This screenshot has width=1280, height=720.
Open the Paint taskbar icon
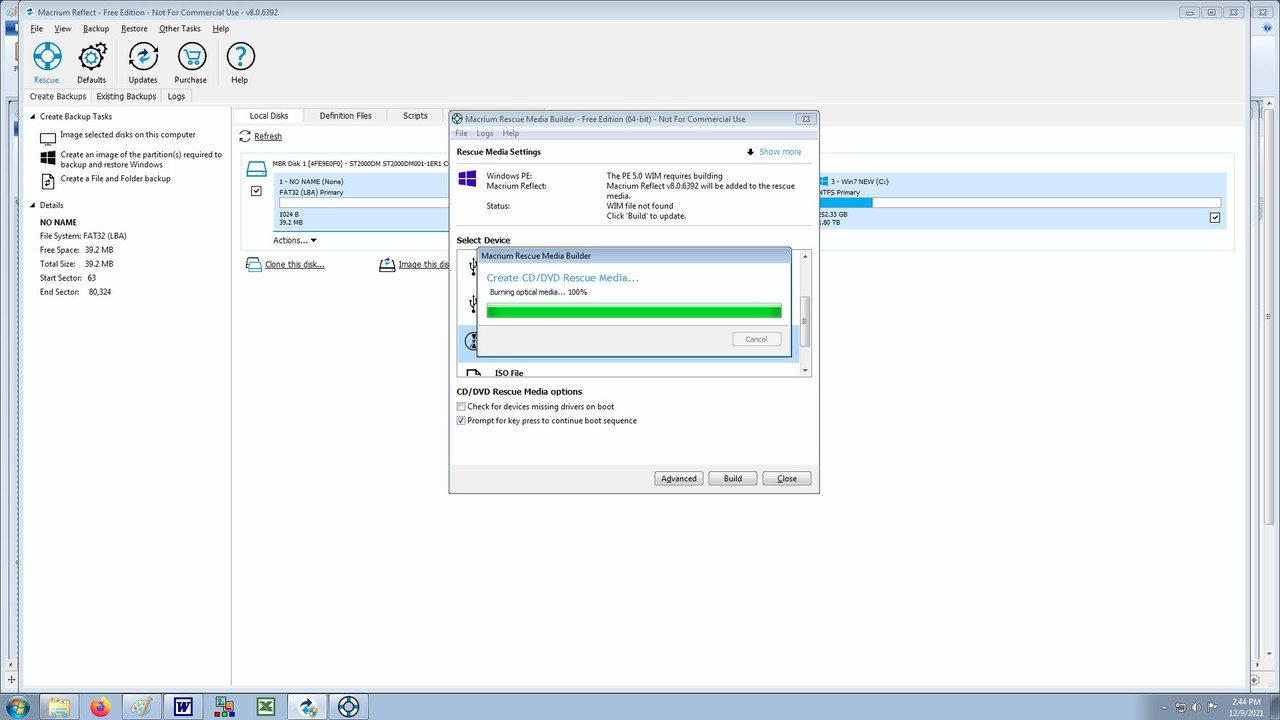[142, 706]
